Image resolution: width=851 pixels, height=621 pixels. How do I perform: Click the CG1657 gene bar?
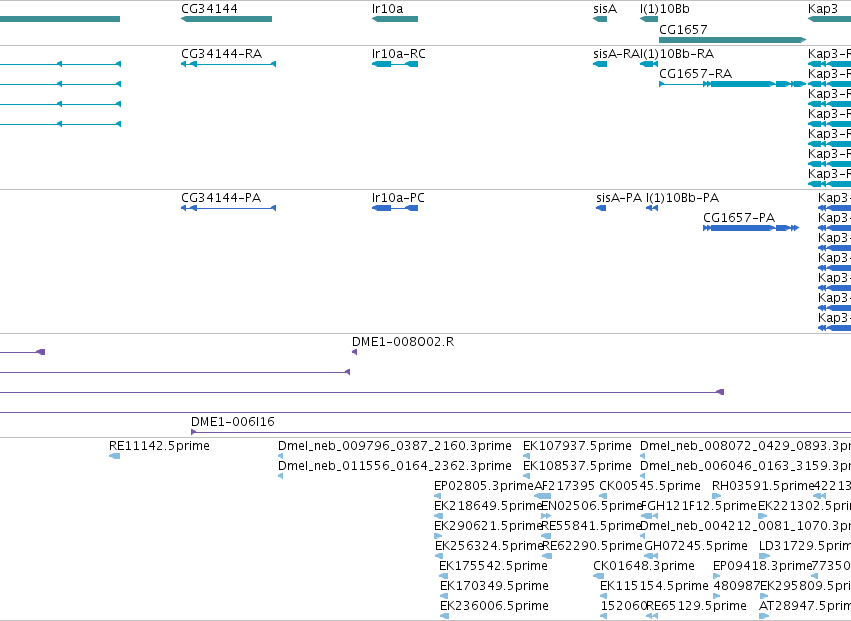point(733,40)
